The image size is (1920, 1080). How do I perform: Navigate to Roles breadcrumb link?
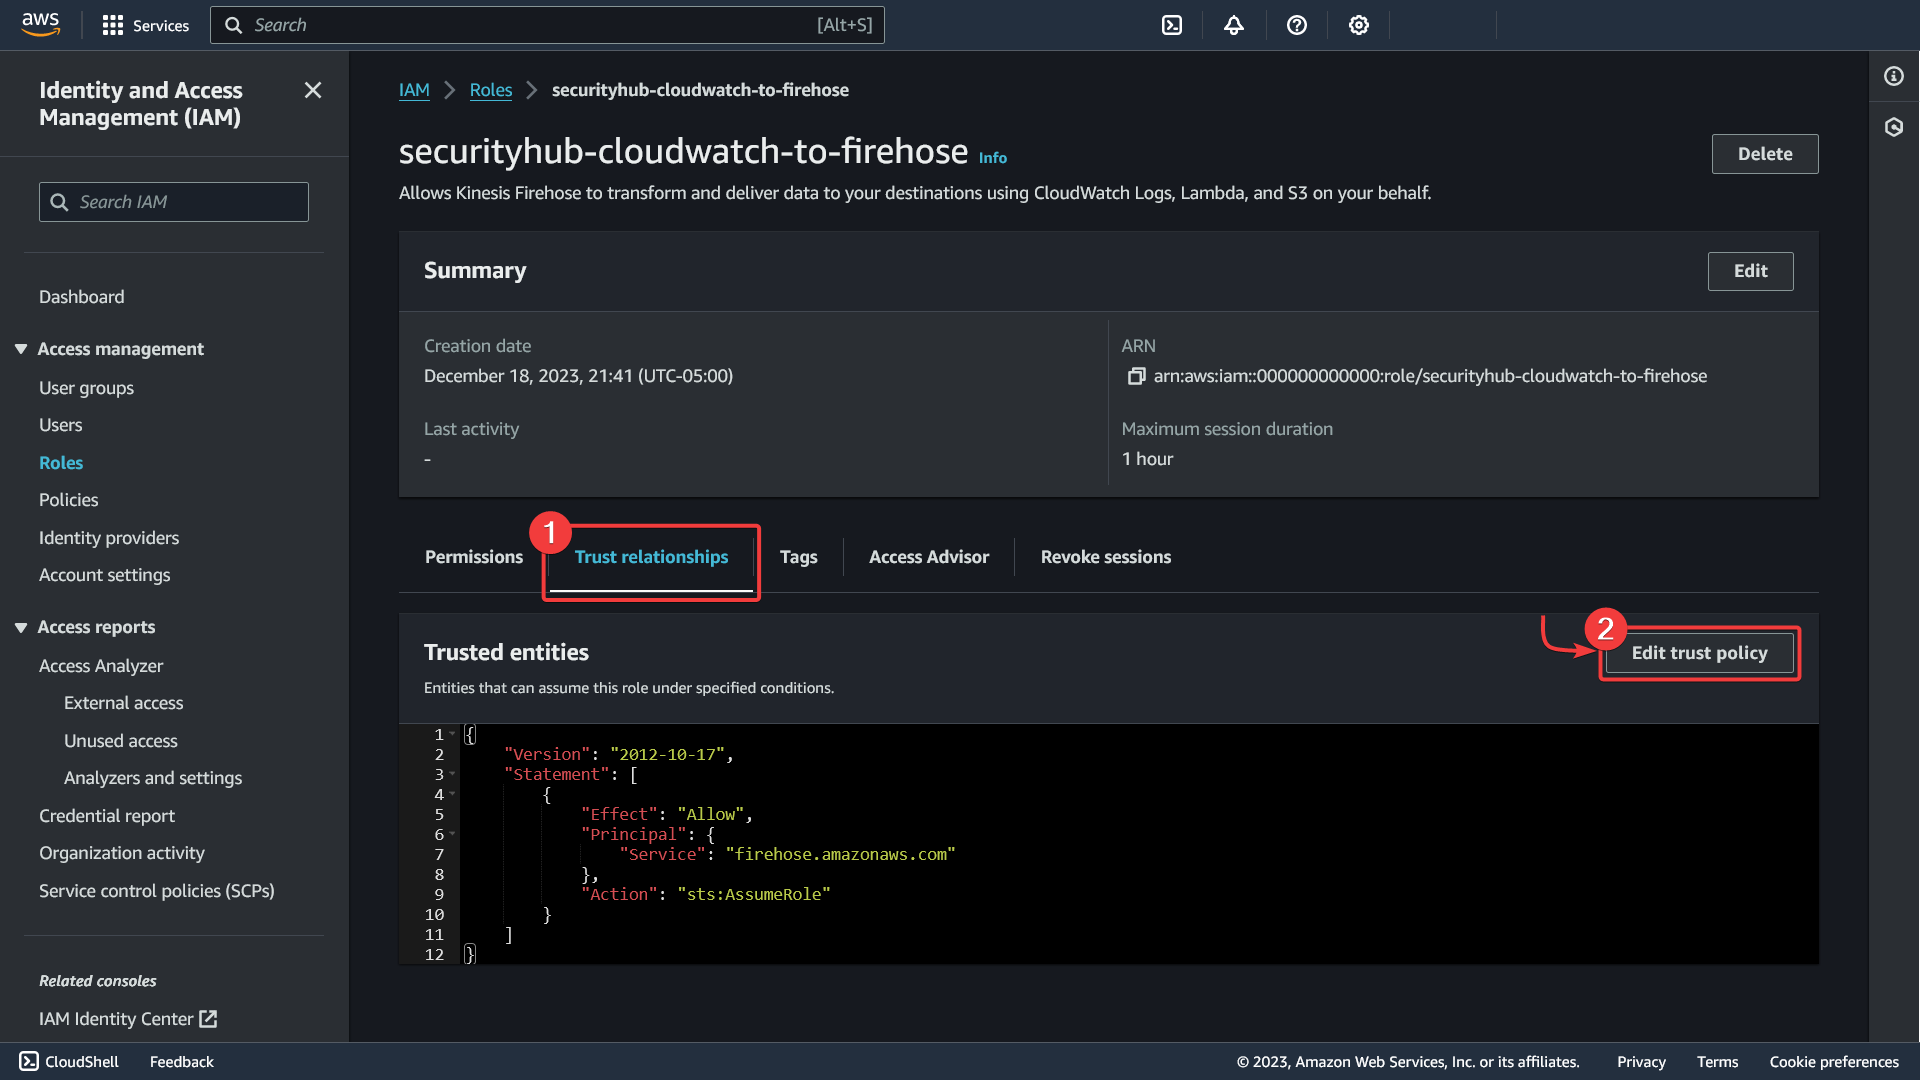pyautogui.click(x=489, y=90)
